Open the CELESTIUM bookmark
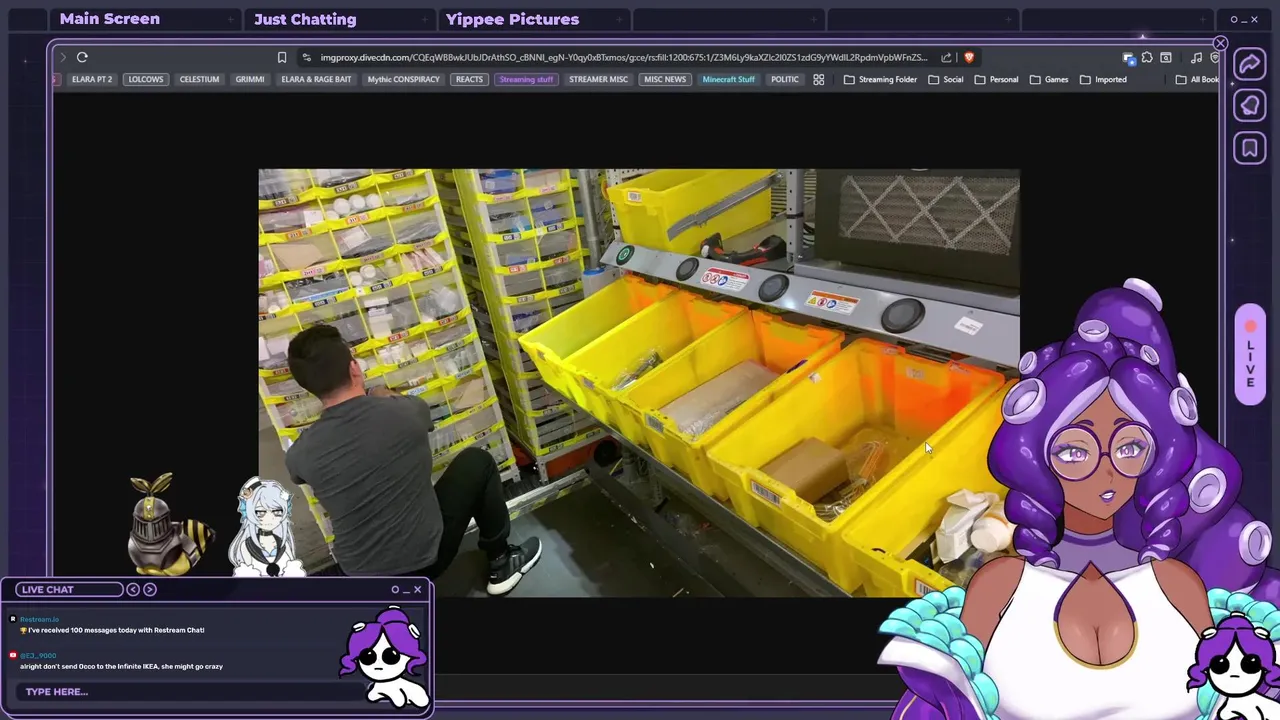Image resolution: width=1280 pixels, height=720 pixels. 199,79
